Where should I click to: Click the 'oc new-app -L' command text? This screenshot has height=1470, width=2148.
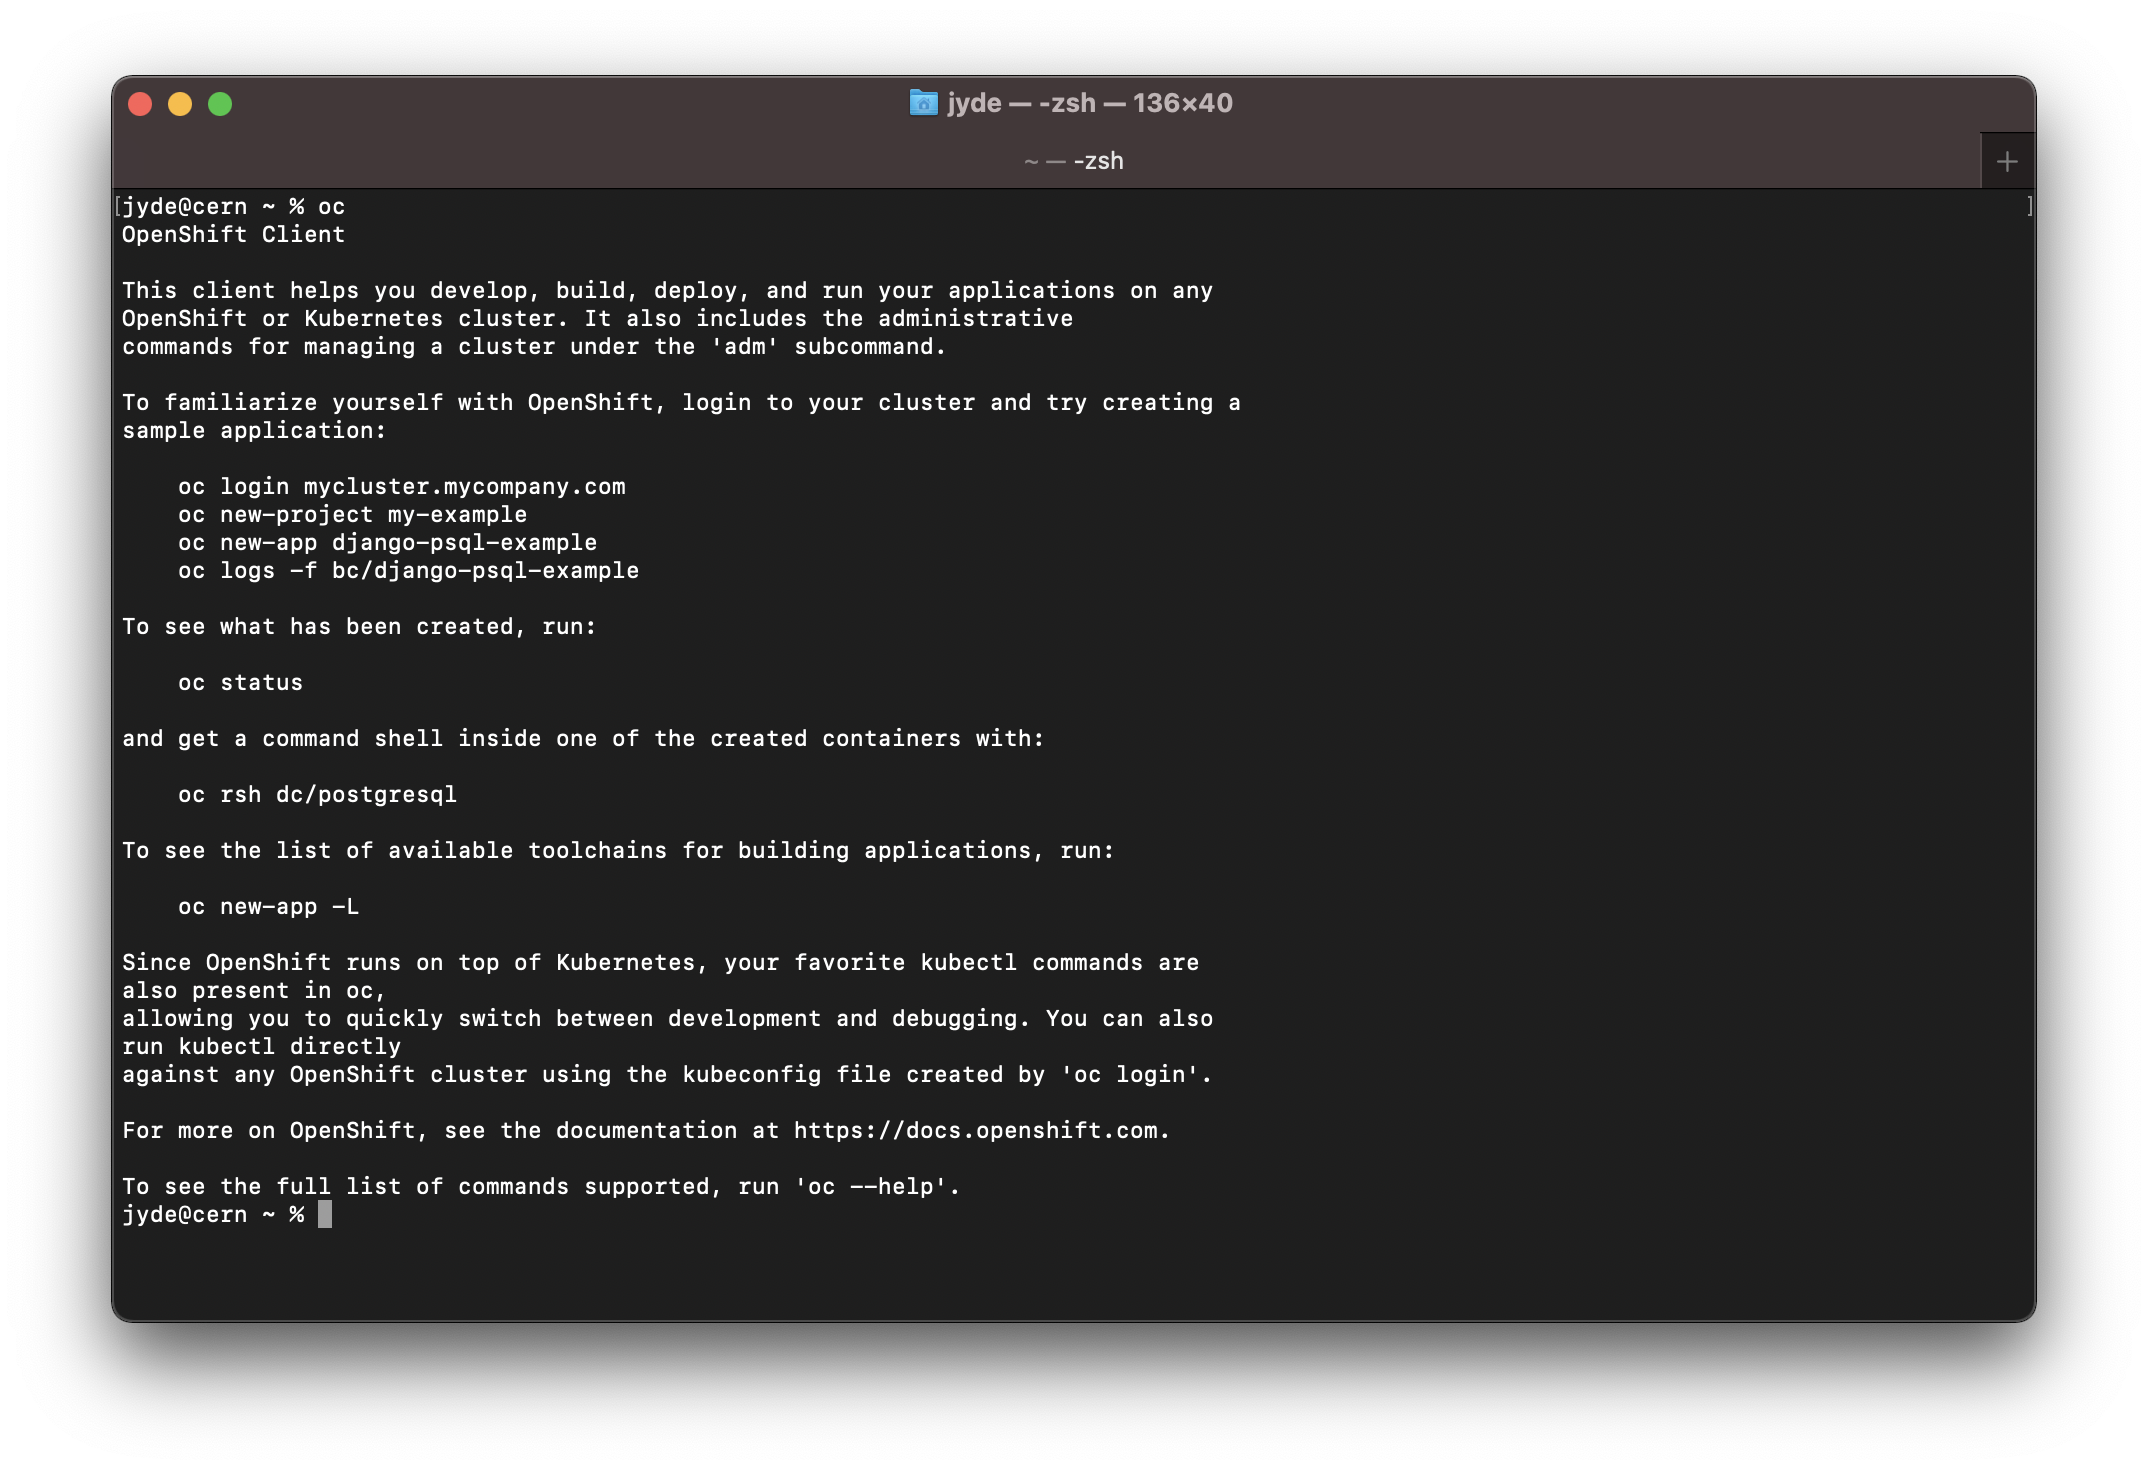tap(269, 907)
